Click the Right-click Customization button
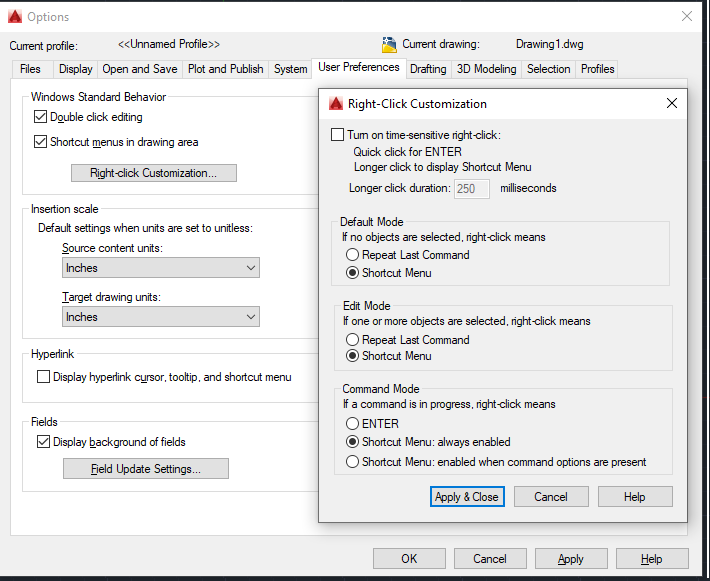This screenshot has width=710, height=581. pos(154,173)
